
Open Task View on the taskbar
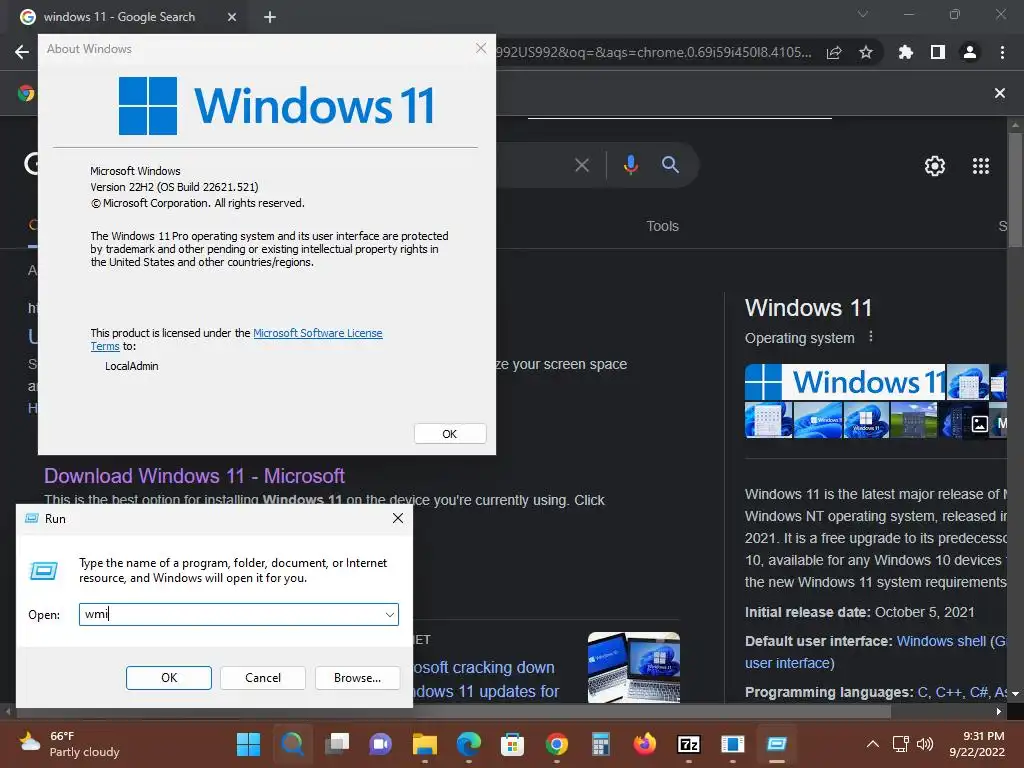337,744
